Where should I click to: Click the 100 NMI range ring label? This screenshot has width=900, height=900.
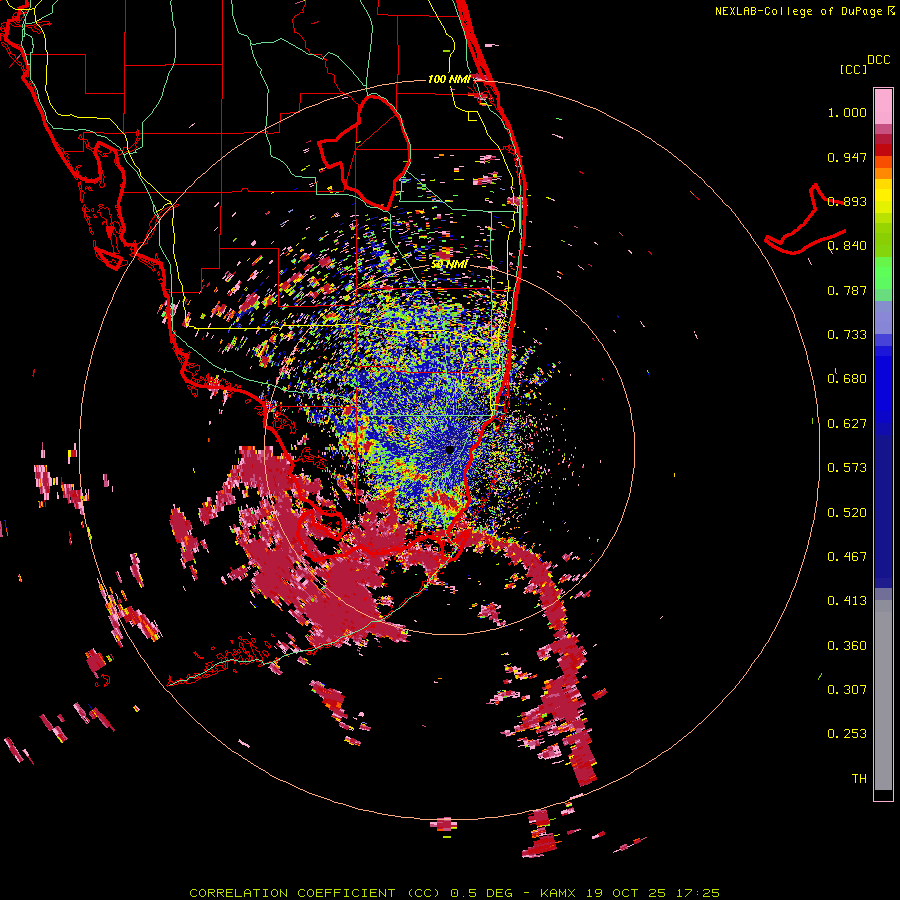point(449,79)
